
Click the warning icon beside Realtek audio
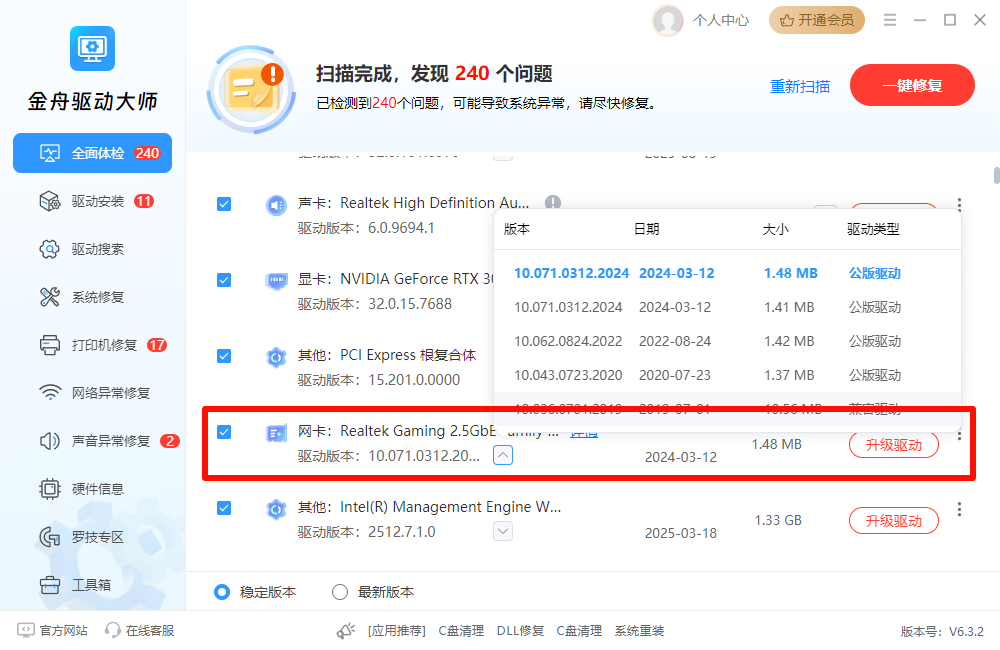pyautogui.click(x=553, y=202)
